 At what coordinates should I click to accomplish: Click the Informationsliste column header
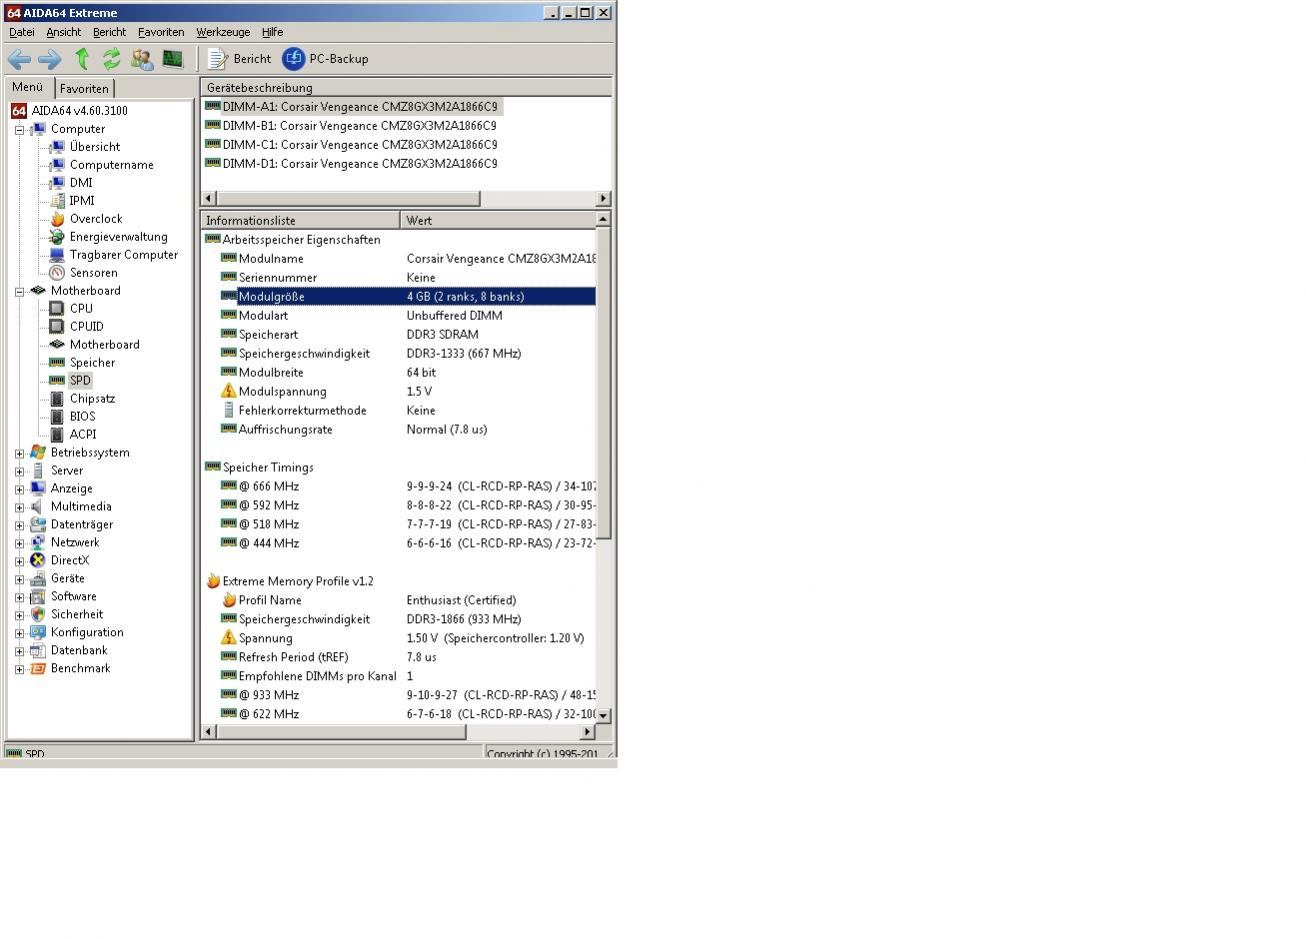(x=301, y=220)
